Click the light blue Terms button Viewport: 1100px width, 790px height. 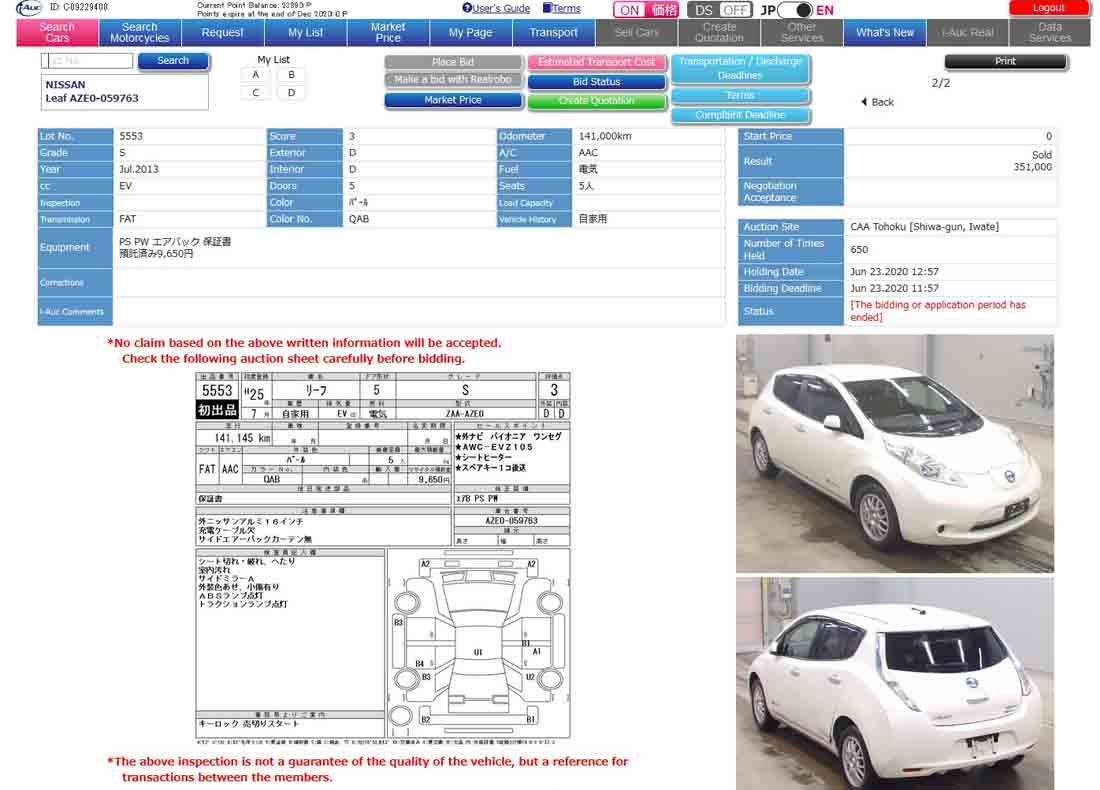click(x=740, y=95)
